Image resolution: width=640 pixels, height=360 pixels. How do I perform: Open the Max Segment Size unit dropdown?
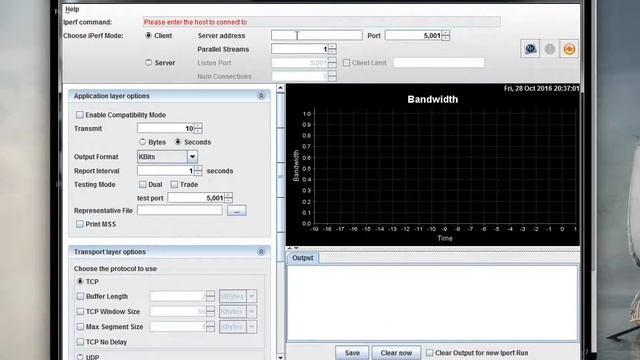pos(251,327)
